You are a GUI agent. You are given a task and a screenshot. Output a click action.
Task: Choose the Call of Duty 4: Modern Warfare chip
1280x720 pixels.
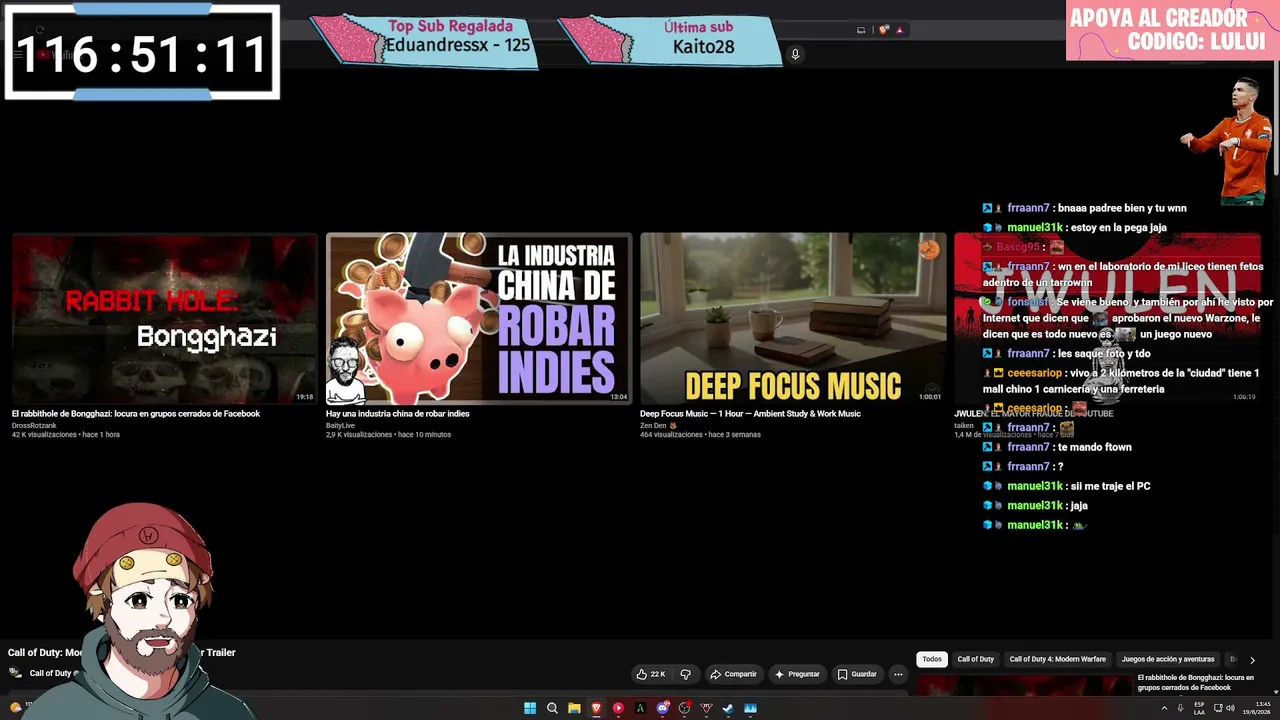click(x=1057, y=659)
